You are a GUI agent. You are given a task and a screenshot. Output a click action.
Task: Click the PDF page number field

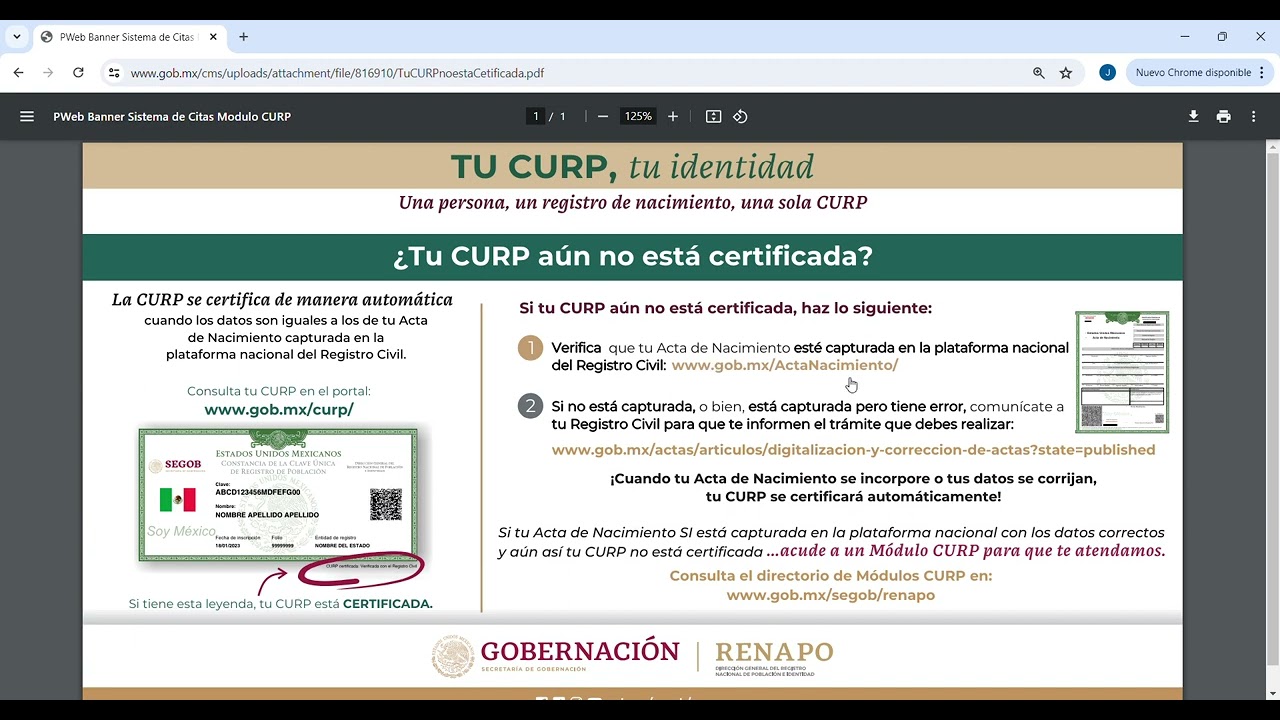[536, 117]
